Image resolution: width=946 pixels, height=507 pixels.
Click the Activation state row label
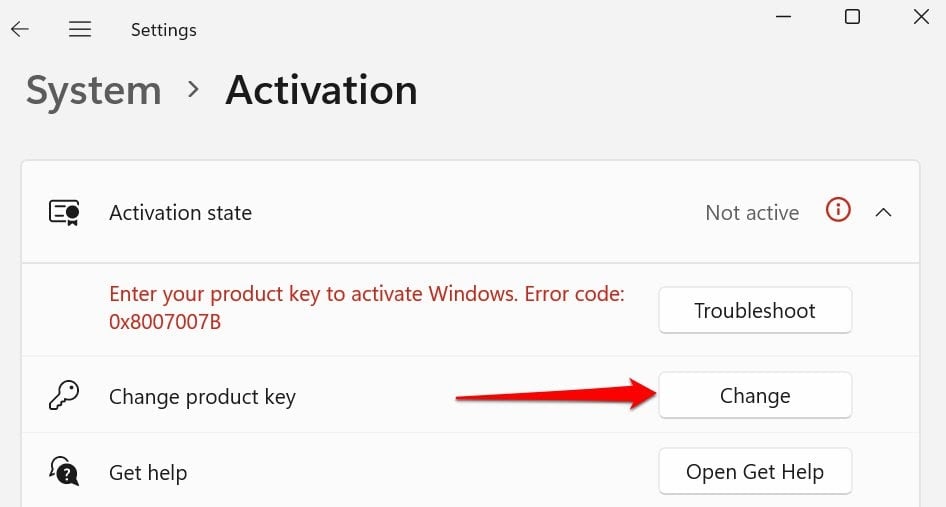(180, 213)
